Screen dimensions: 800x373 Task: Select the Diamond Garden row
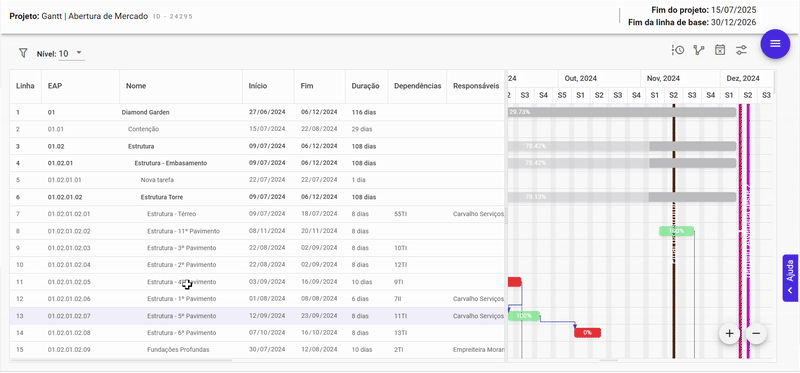pos(257,112)
